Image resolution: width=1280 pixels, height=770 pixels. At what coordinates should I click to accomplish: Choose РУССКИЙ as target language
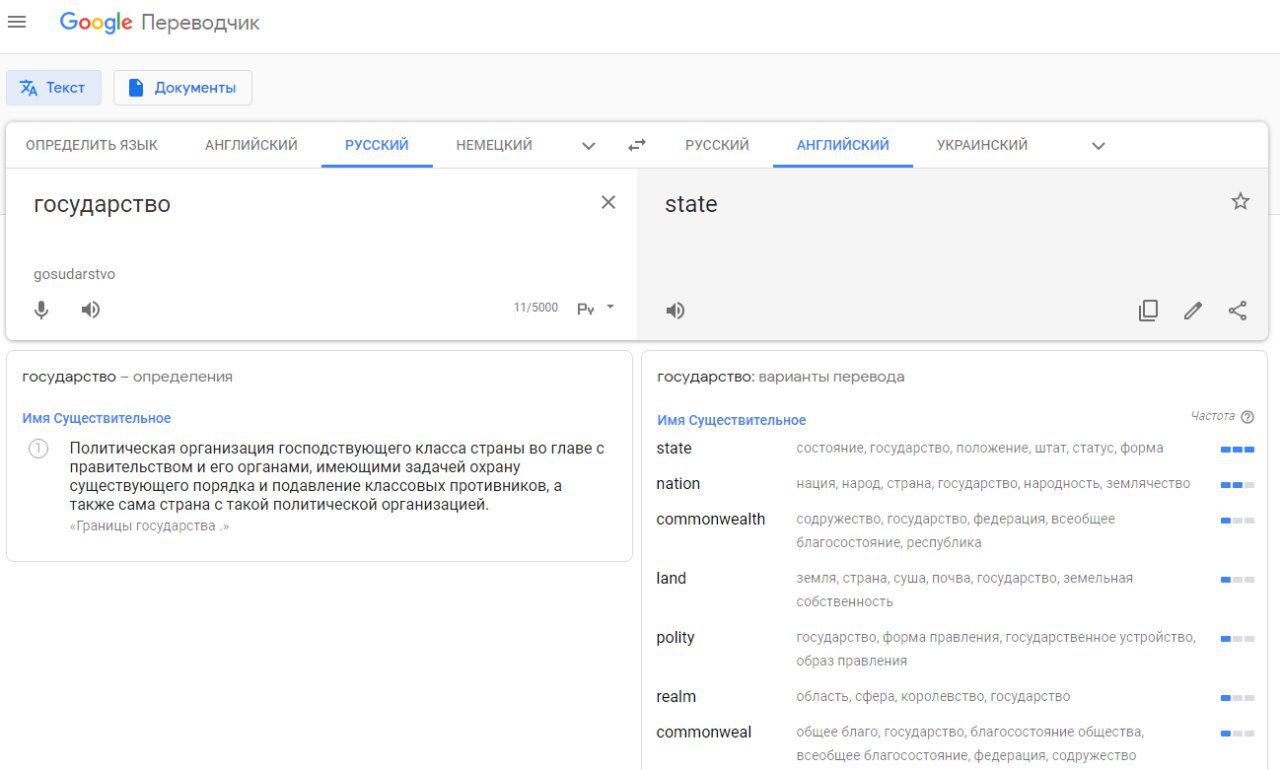click(717, 145)
